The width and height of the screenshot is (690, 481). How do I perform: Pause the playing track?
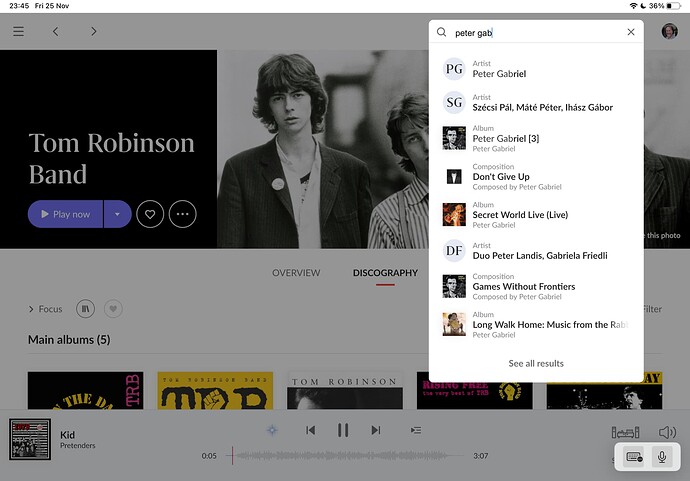point(343,430)
